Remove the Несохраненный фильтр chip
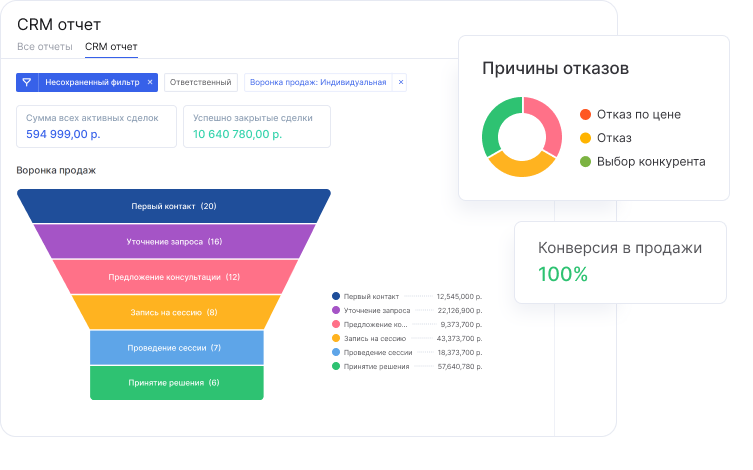Screen dimensions: 753x470 150,82
